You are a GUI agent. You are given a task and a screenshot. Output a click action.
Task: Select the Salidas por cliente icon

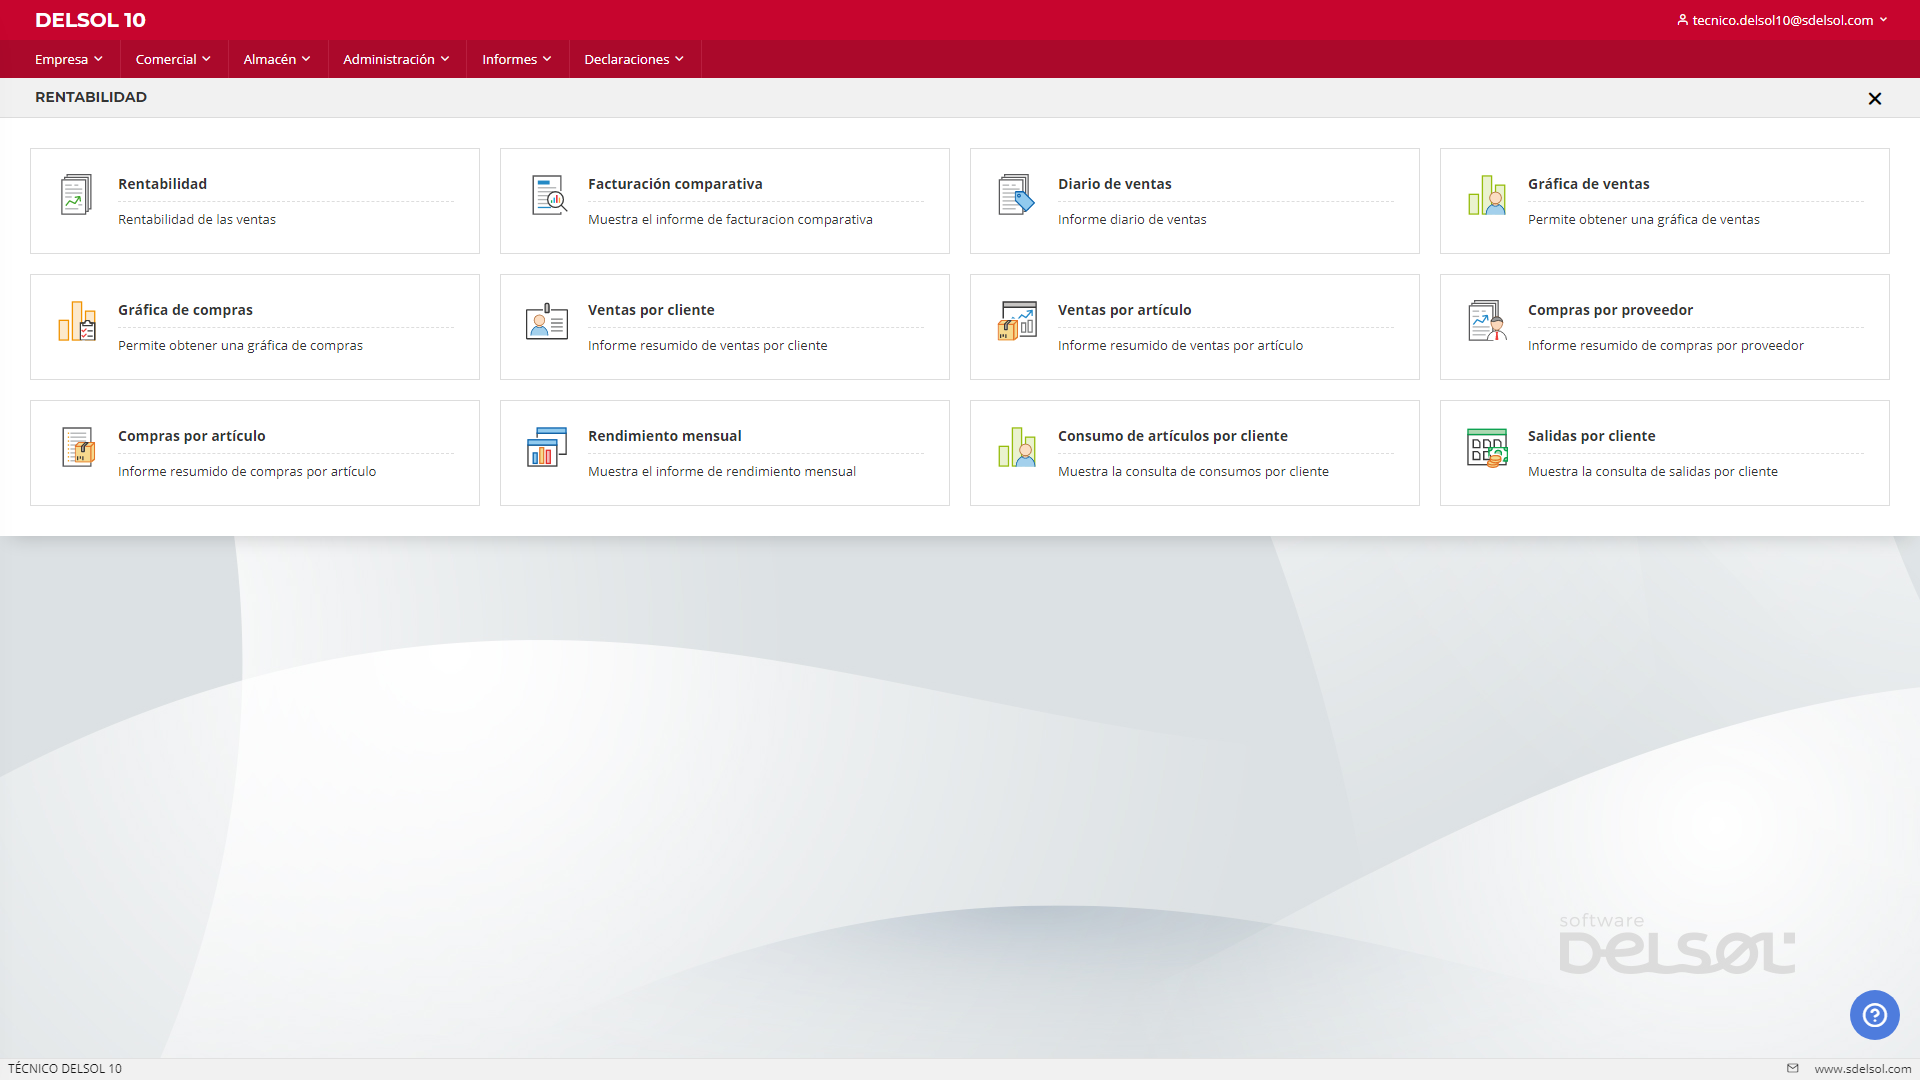[x=1487, y=447]
